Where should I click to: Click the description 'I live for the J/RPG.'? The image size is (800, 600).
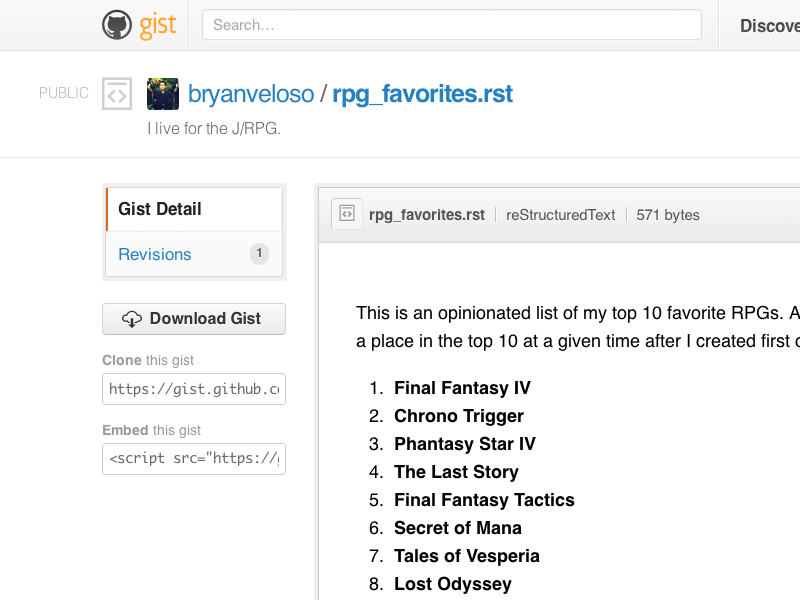214,129
